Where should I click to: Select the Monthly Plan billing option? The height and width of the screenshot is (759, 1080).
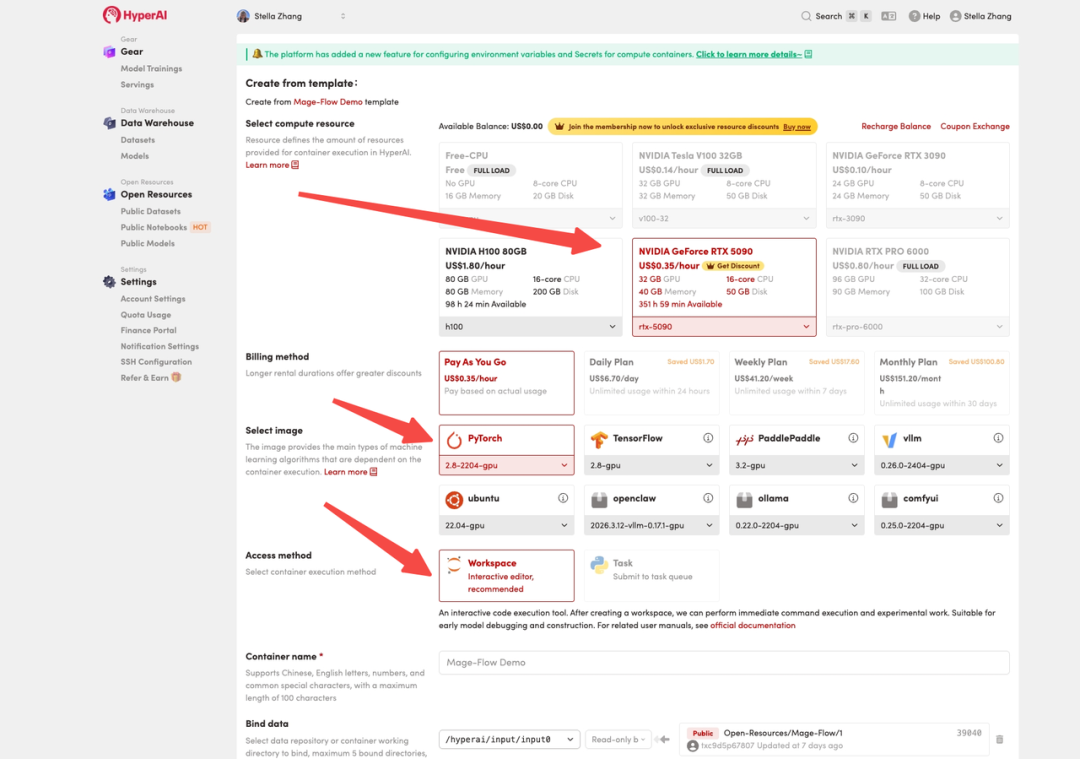[942, 383]
